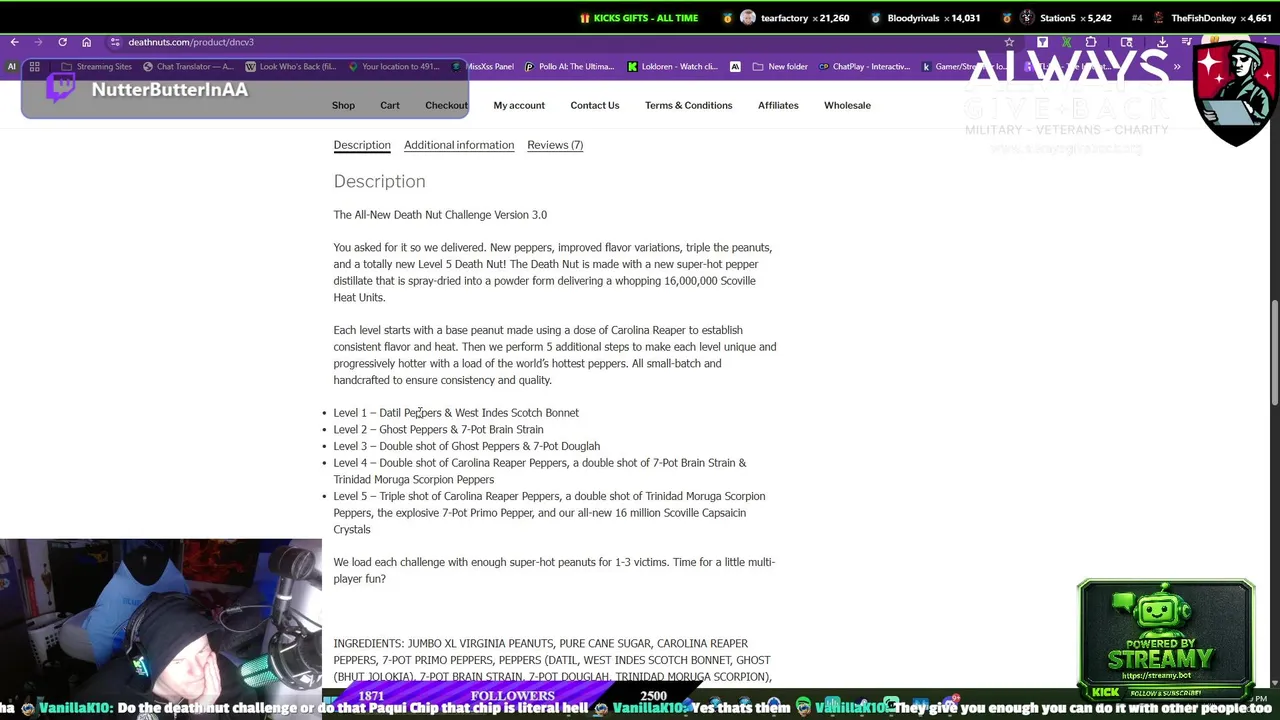Click the AI bookmark icon
The width and height of the screenshot is (1280, 720).
pos(11,66)
